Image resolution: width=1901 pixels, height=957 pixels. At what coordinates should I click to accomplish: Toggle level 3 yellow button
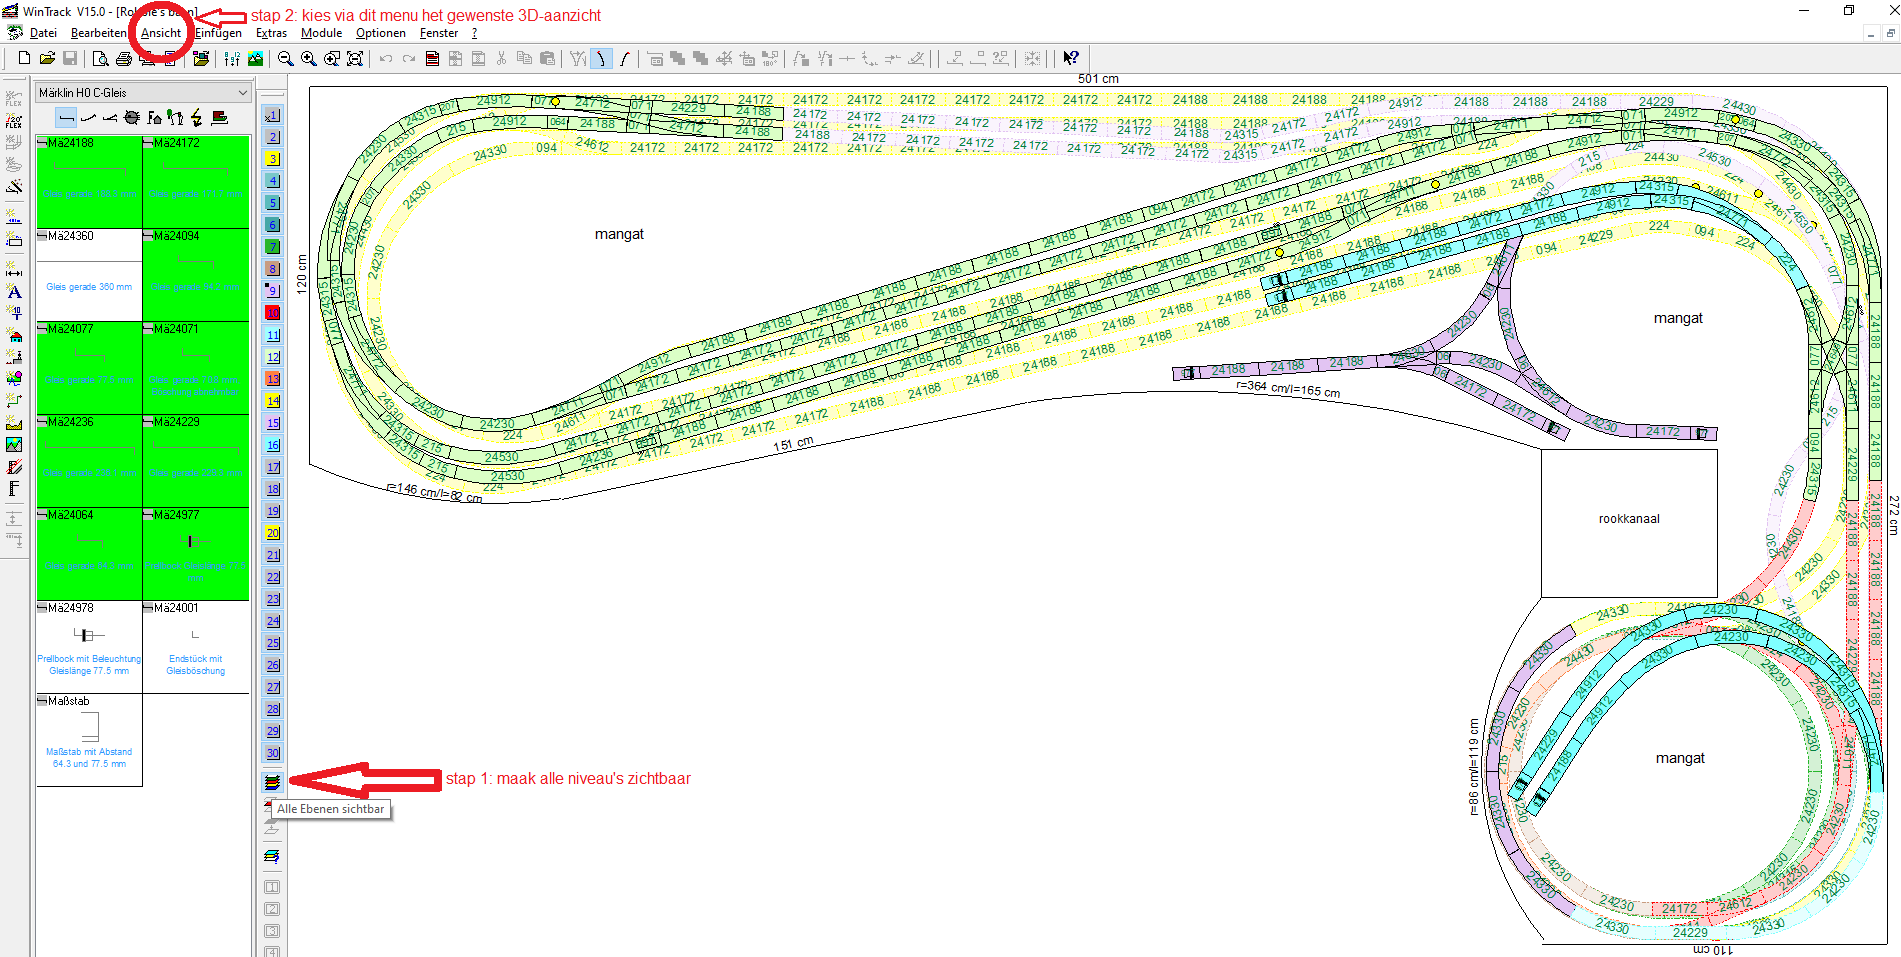coord(272,159)
